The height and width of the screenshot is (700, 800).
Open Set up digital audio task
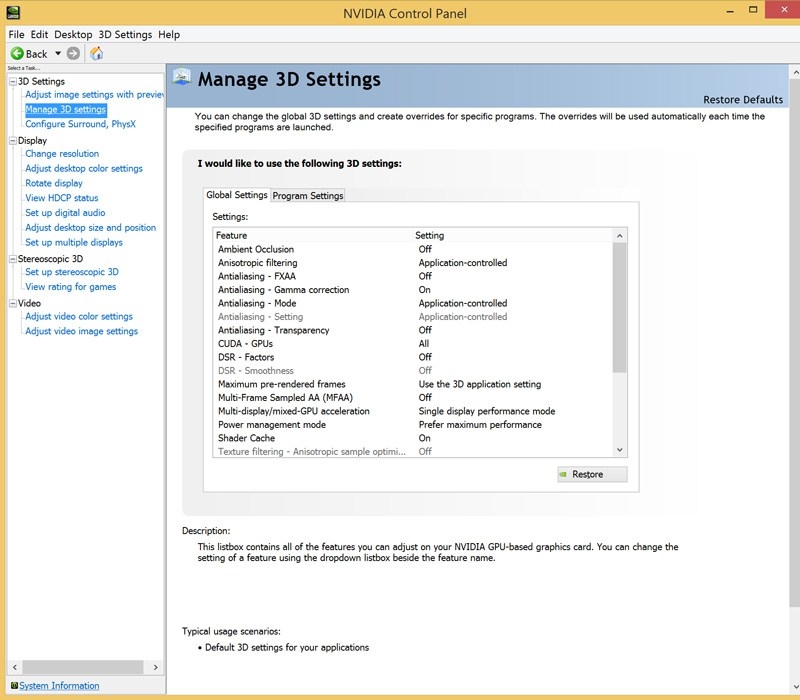65,213
